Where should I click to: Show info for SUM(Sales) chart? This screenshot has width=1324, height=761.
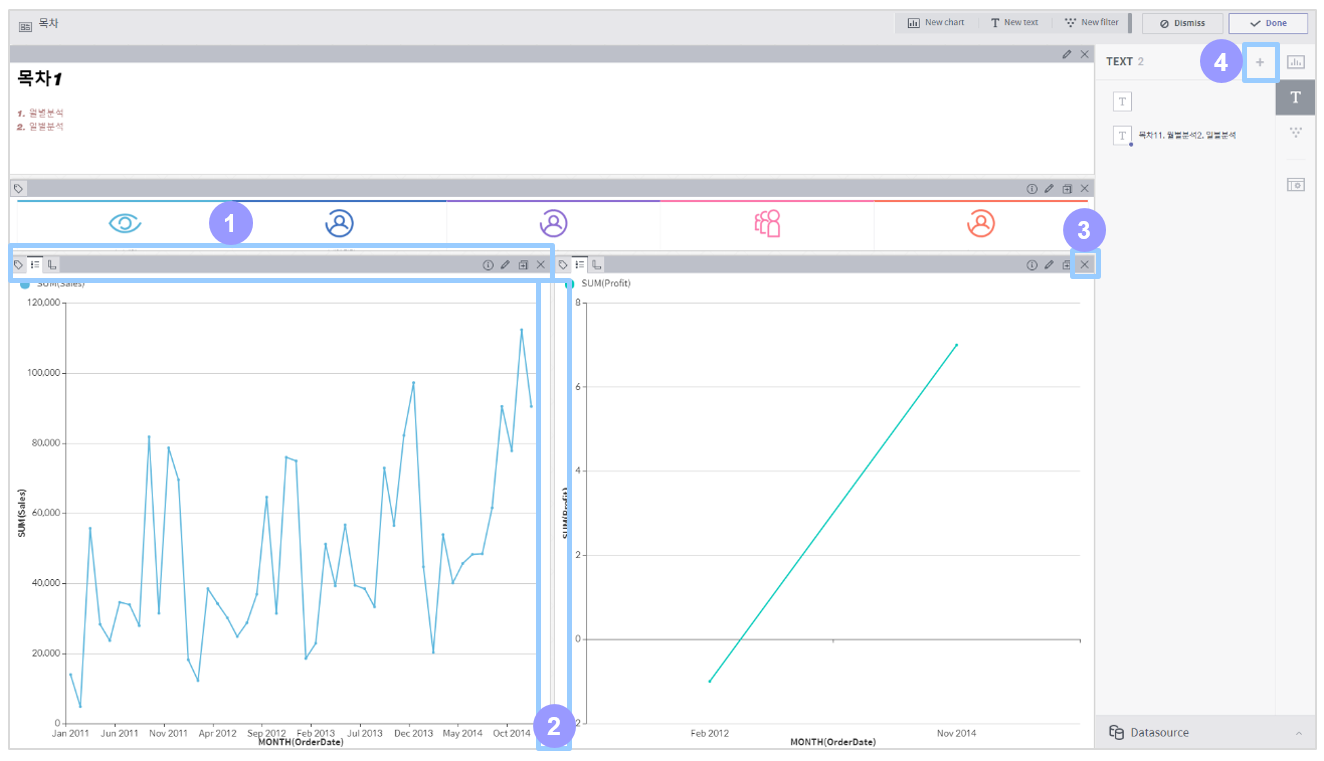tap(488, 265)
